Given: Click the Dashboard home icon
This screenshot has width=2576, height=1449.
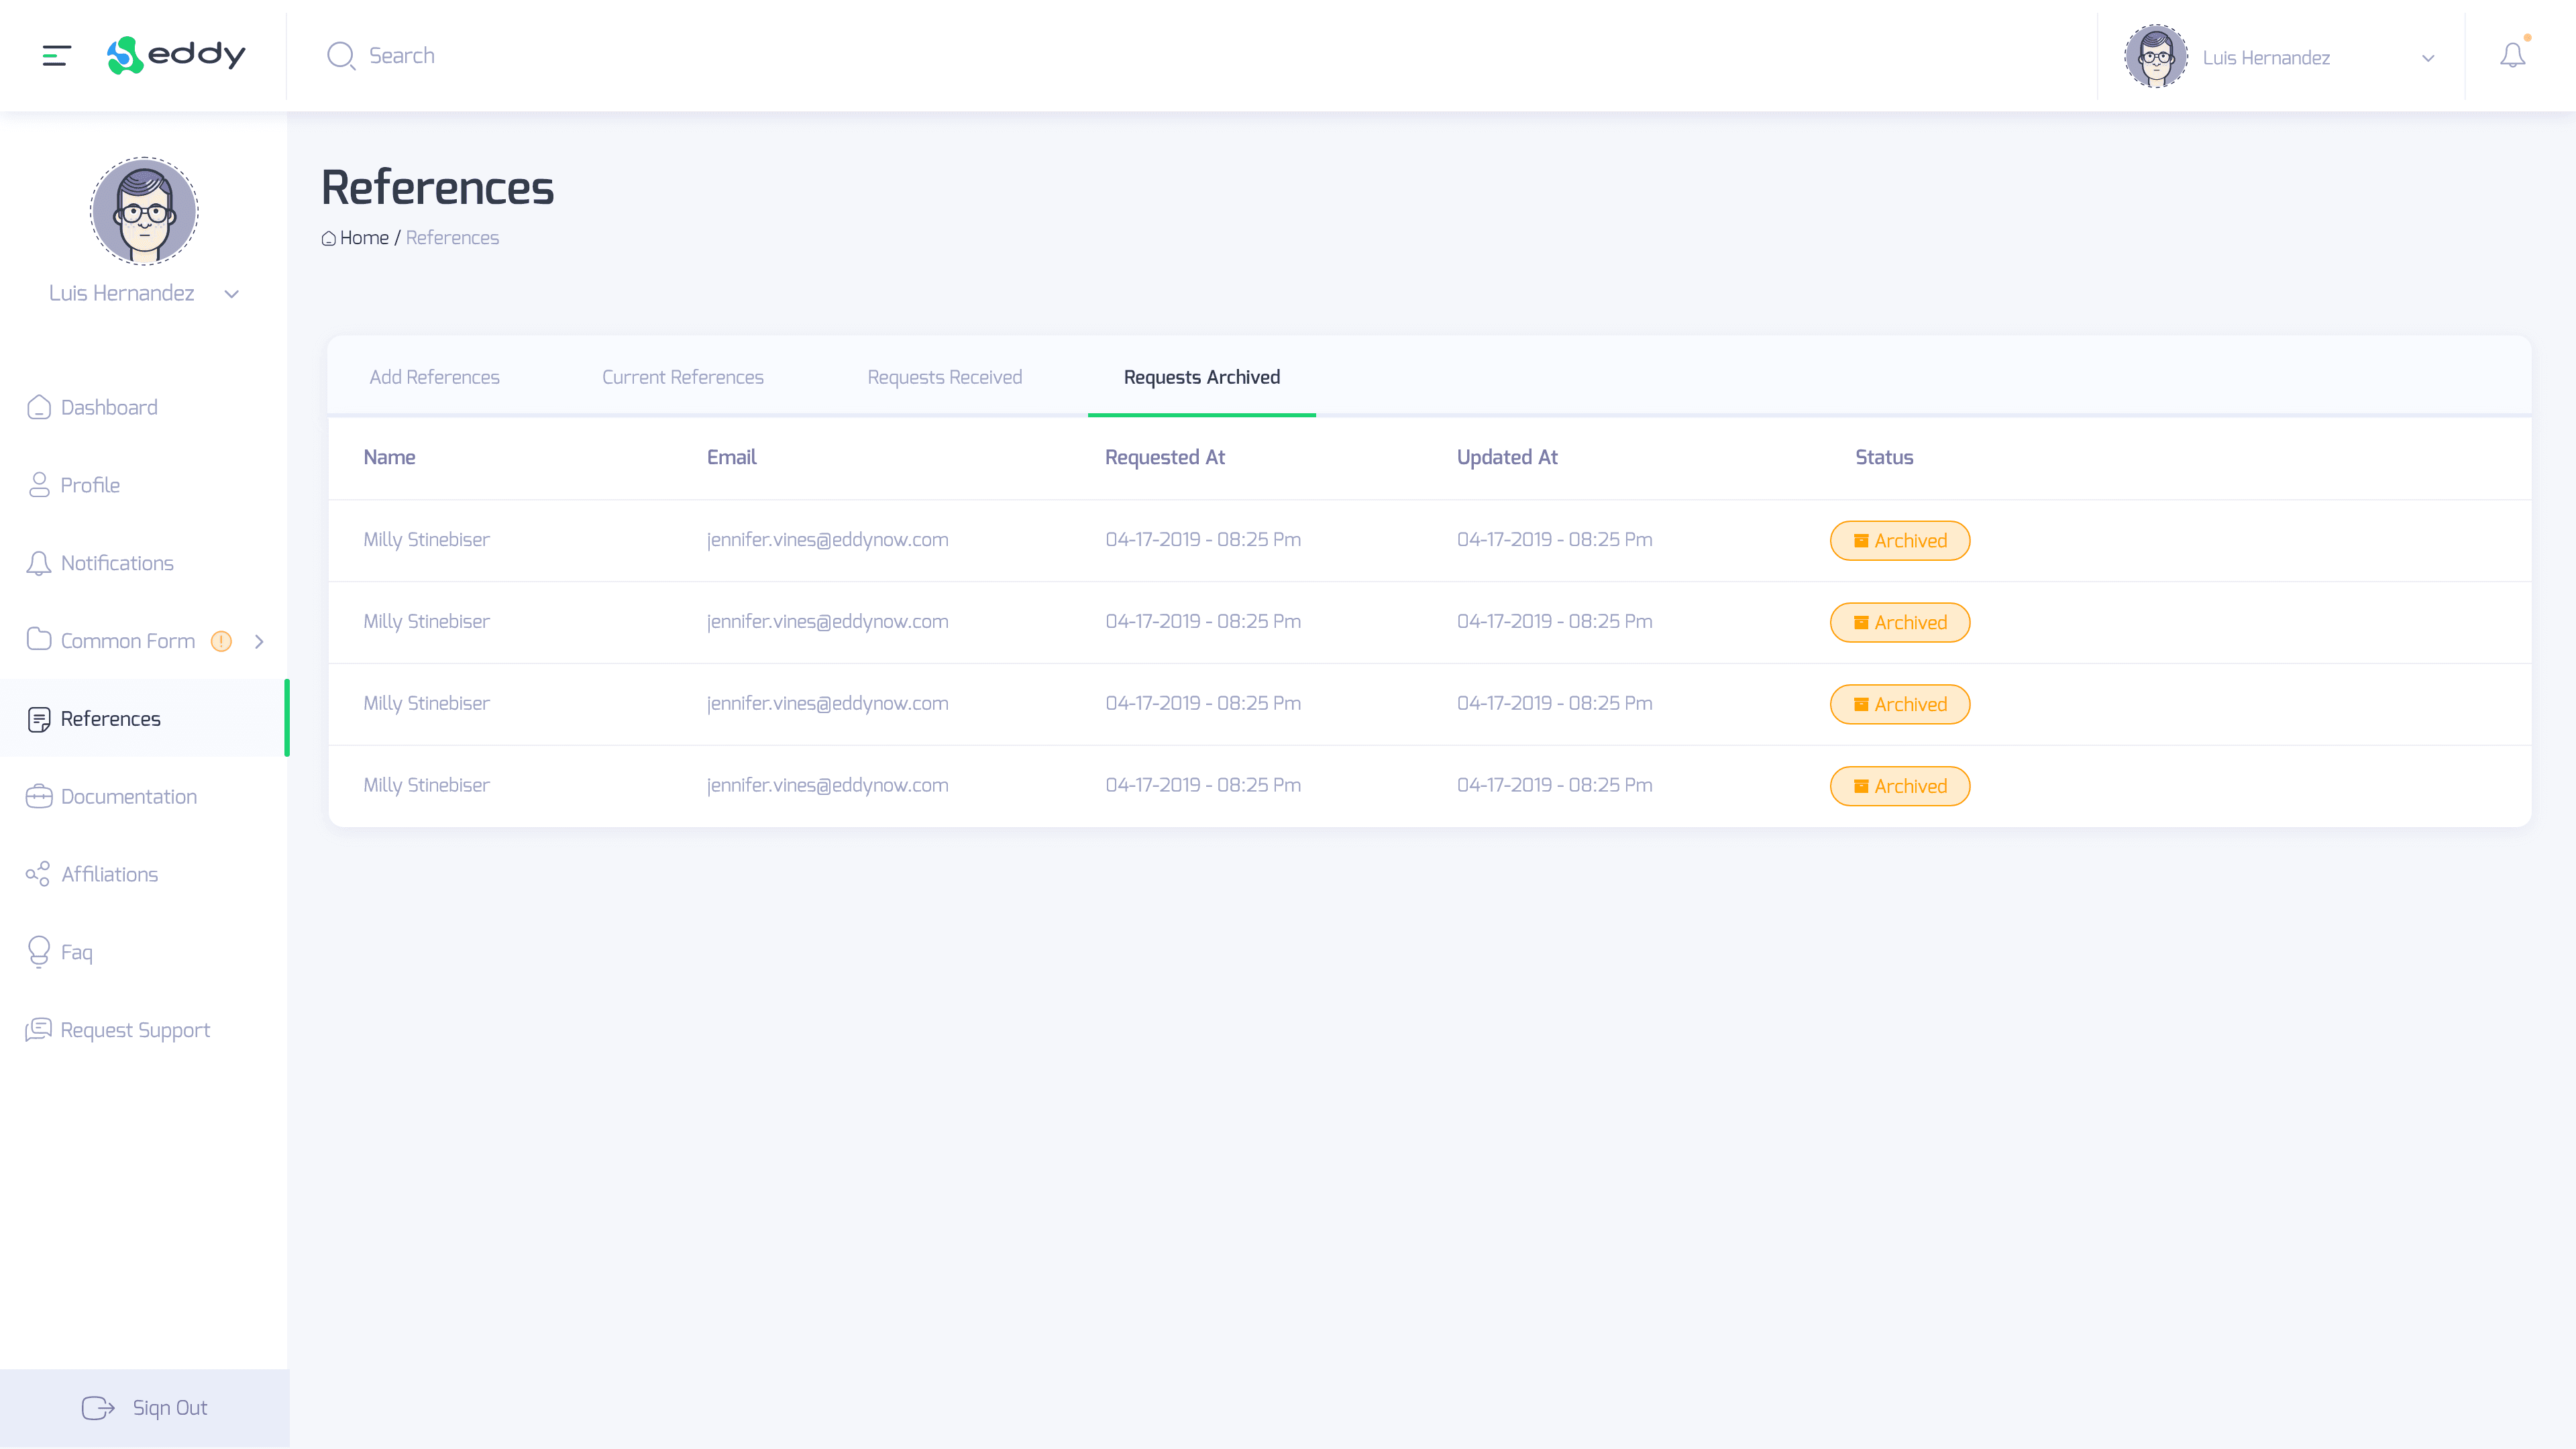Looking at the screenshot, I should coord(39,407).
